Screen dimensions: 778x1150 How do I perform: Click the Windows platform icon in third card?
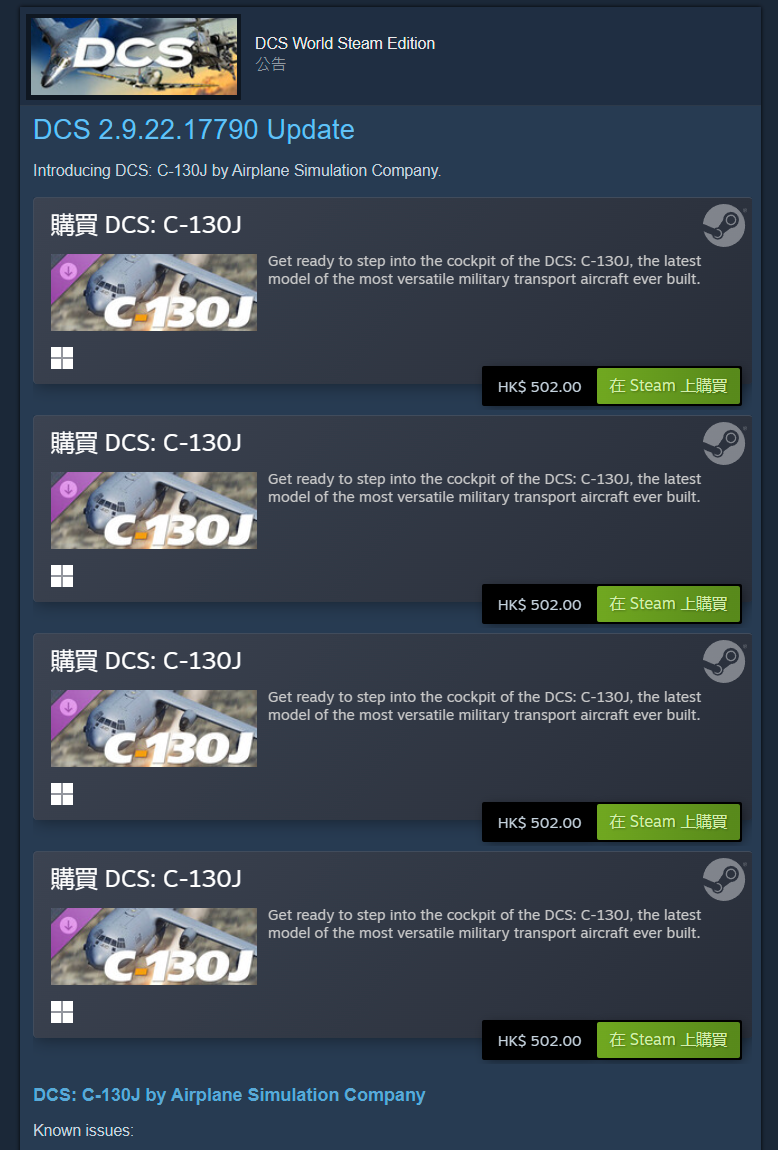point(62,794)
